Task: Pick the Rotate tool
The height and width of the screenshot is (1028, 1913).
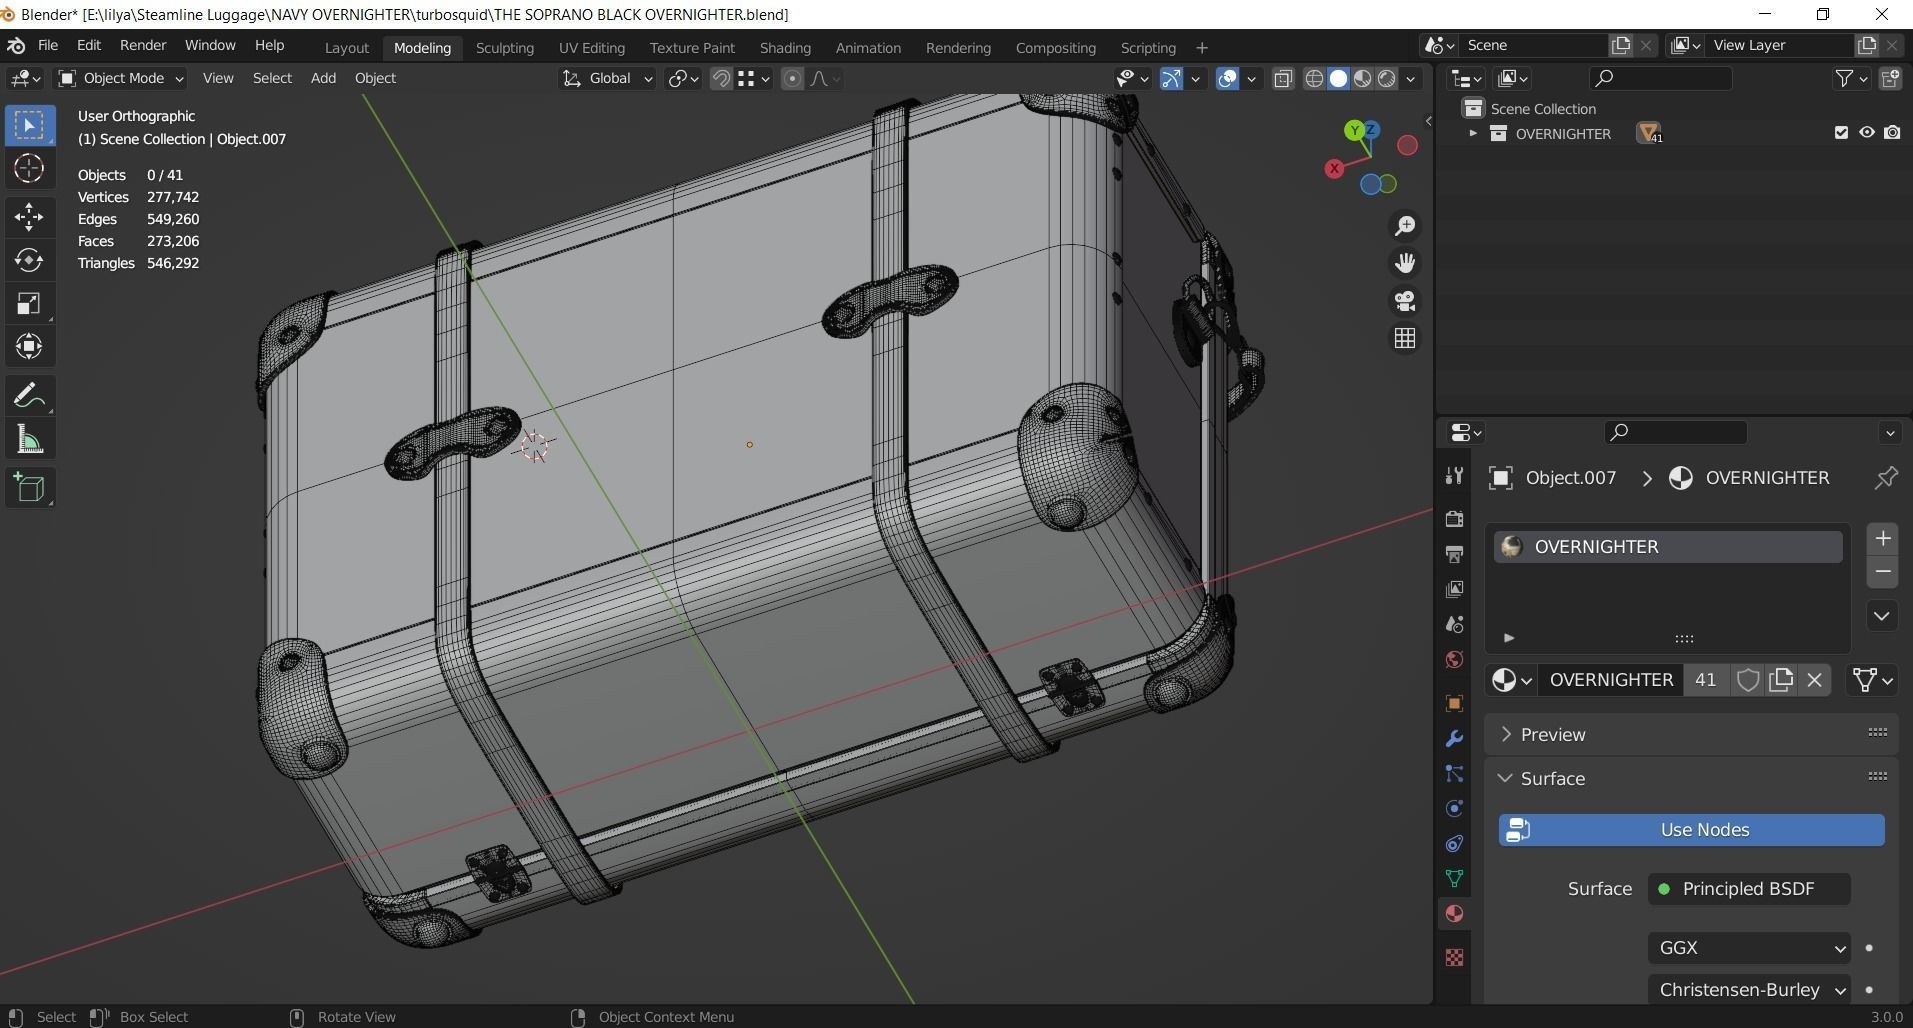Action: pos(29,260)
